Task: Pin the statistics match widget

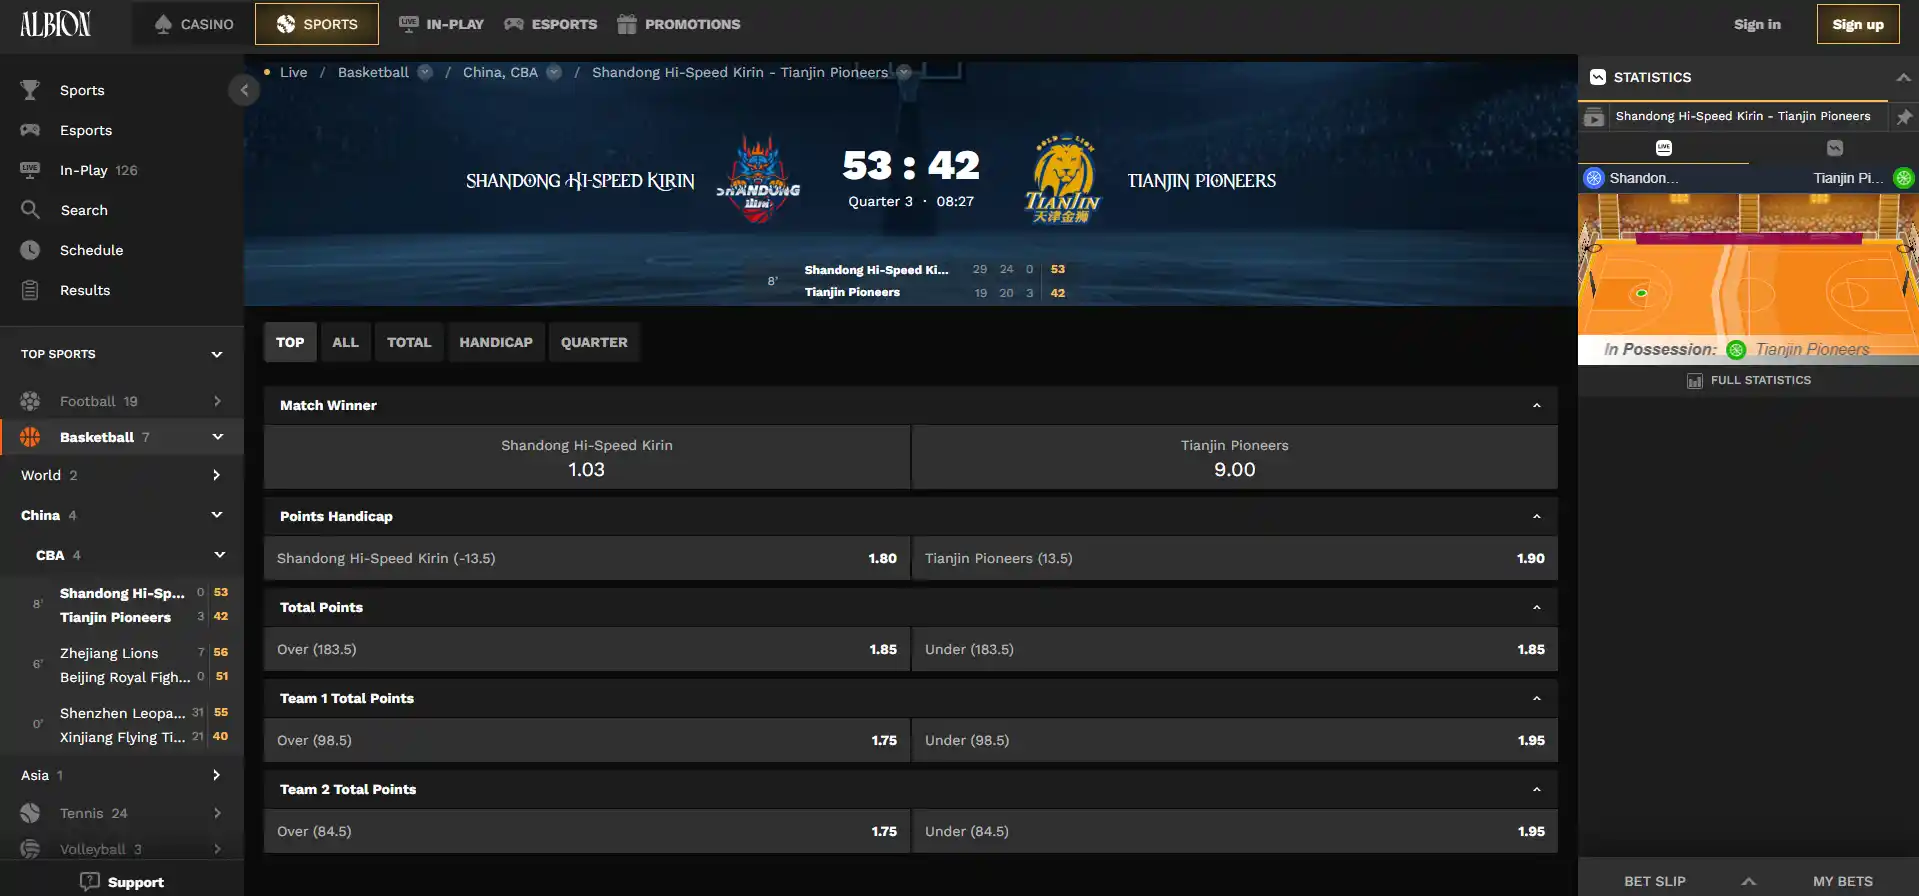Action: coord(1904,117)
